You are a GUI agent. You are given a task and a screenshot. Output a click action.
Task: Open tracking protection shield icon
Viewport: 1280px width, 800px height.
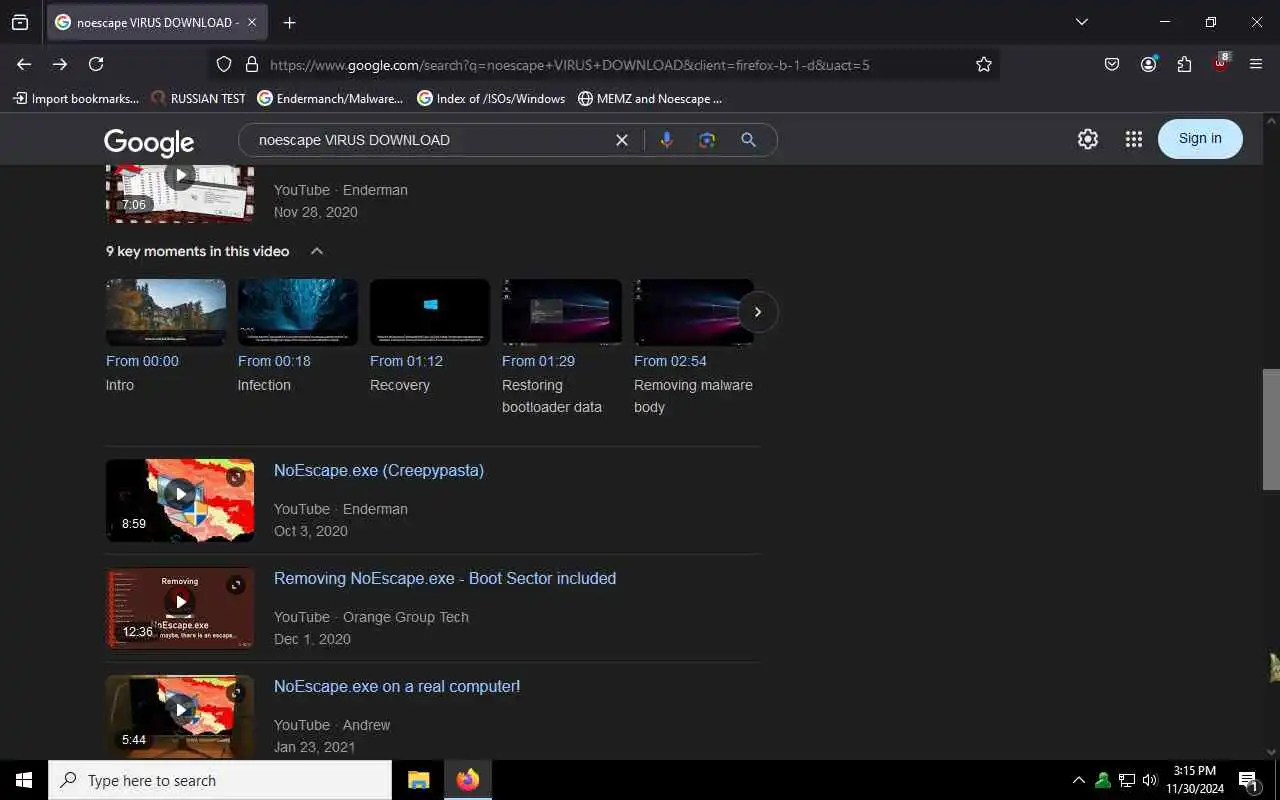coord(224,64)
